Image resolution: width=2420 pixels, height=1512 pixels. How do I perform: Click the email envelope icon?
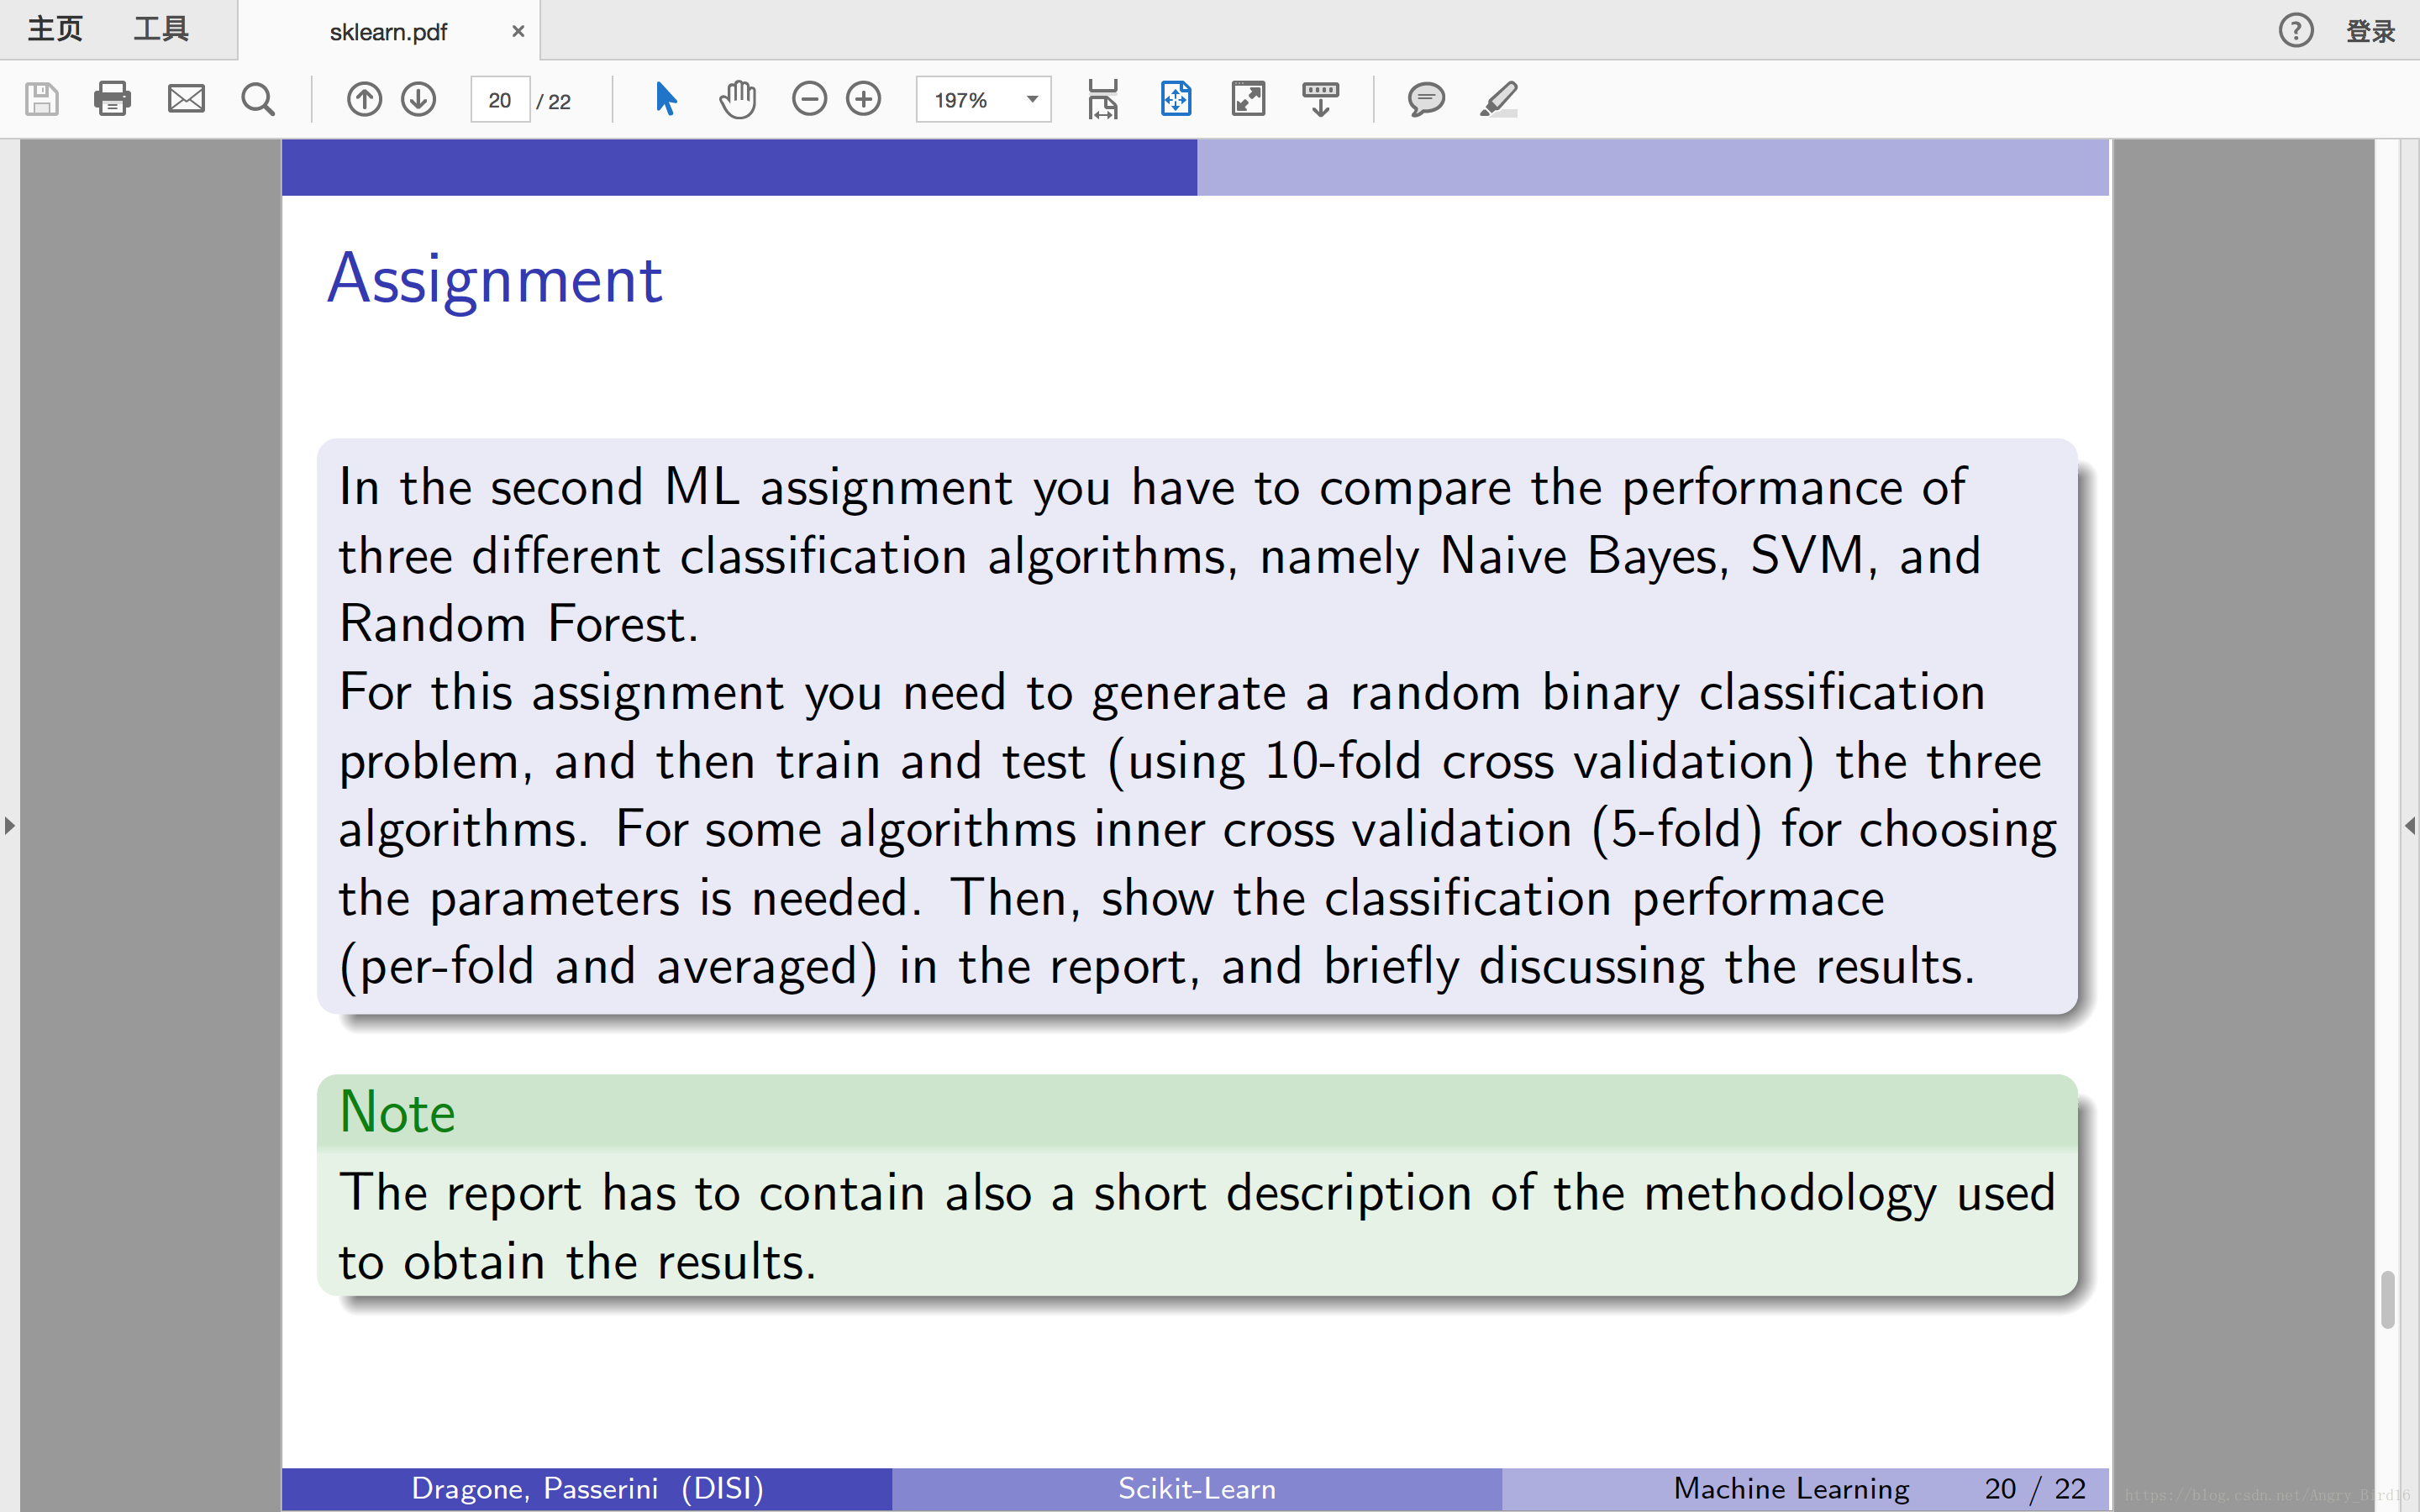click(186, 99)
